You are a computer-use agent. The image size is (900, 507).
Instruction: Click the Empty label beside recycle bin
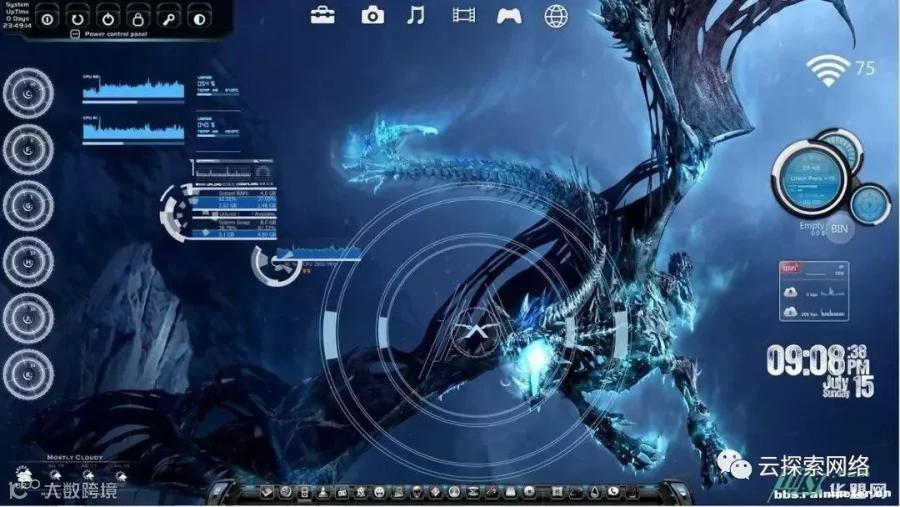click(811, 226)
